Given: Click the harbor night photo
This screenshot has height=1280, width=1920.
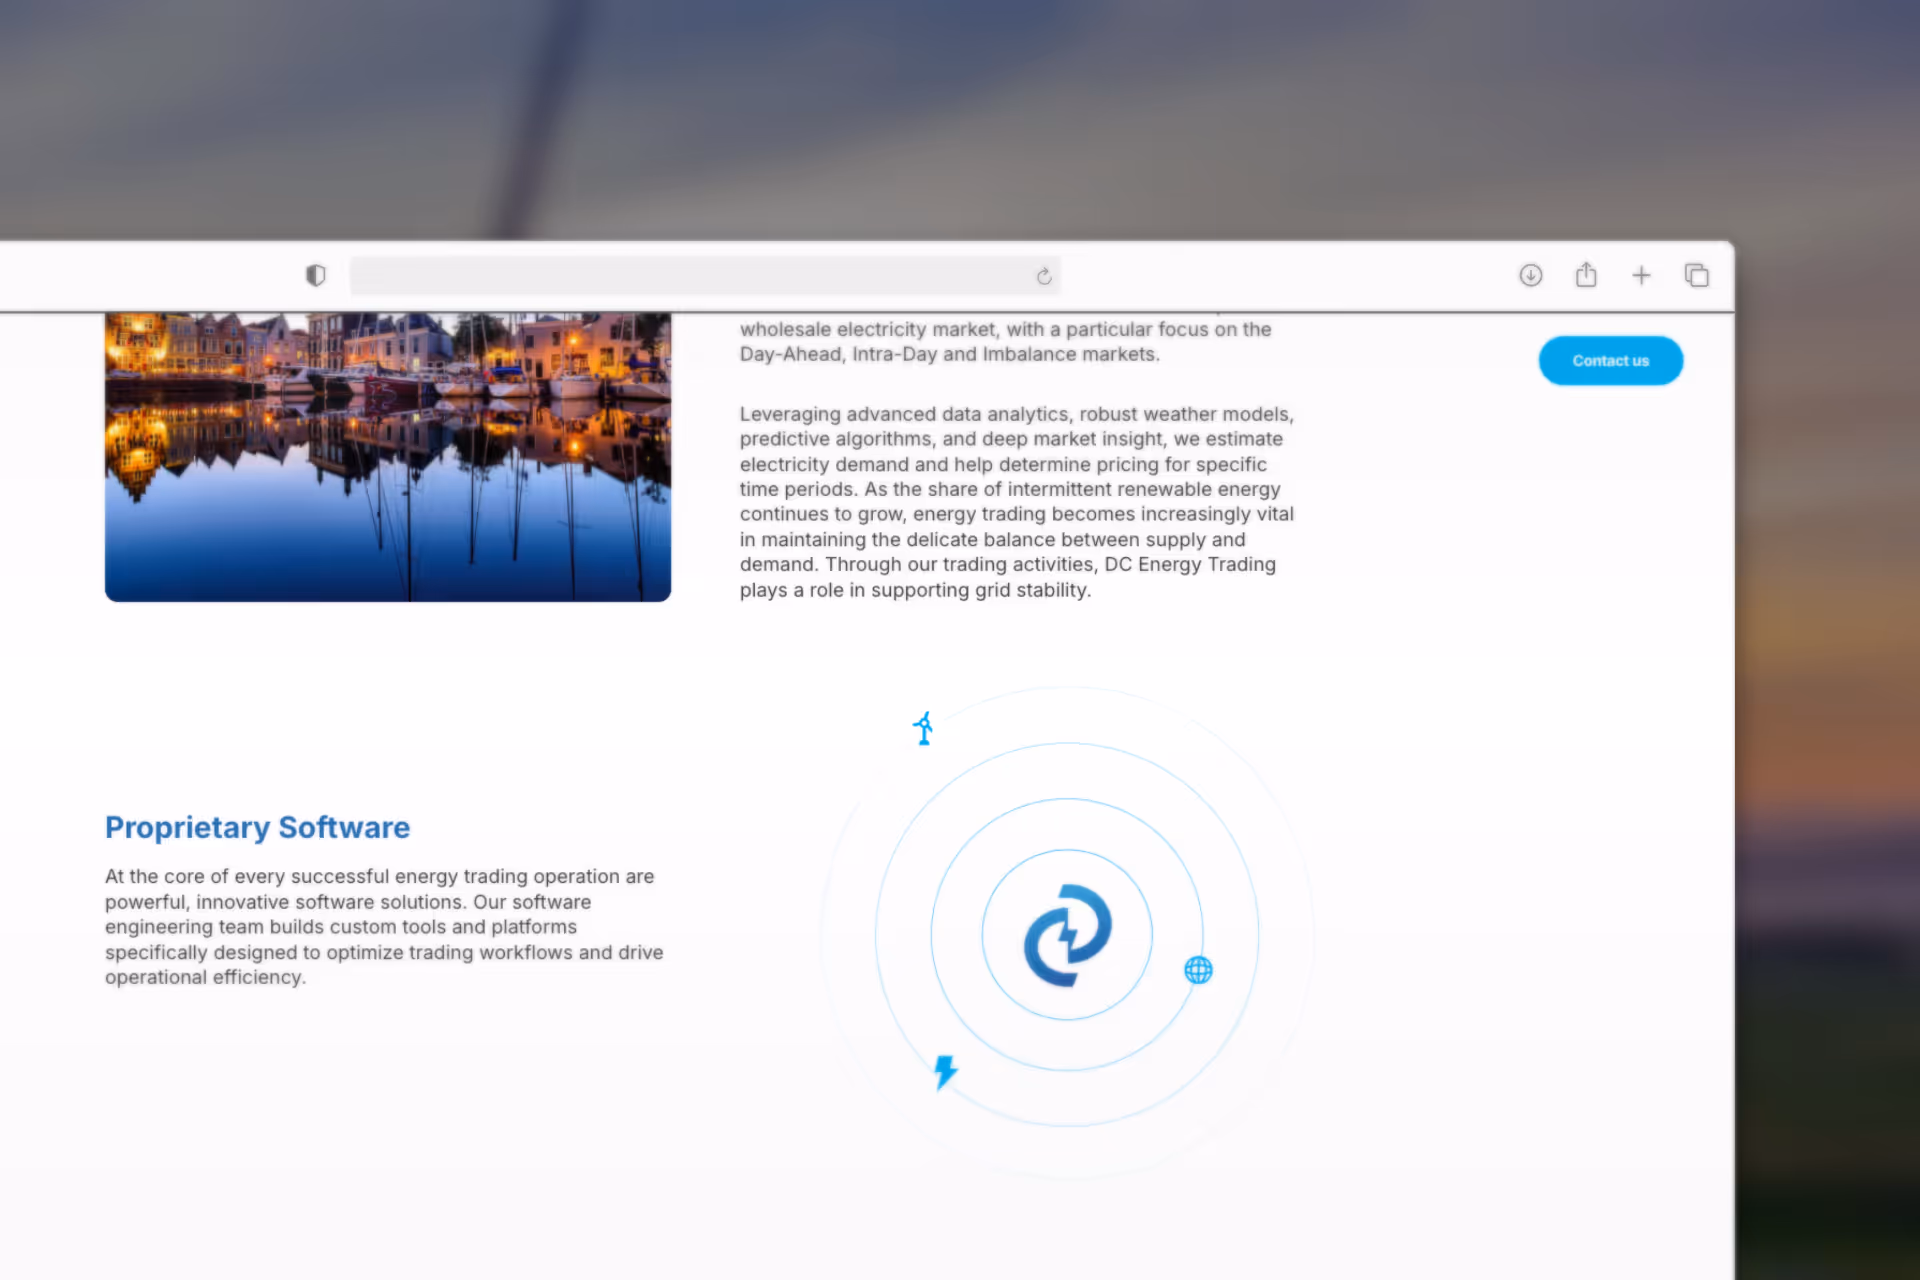Looking at the screenshot, I should (x=388, y=457).
